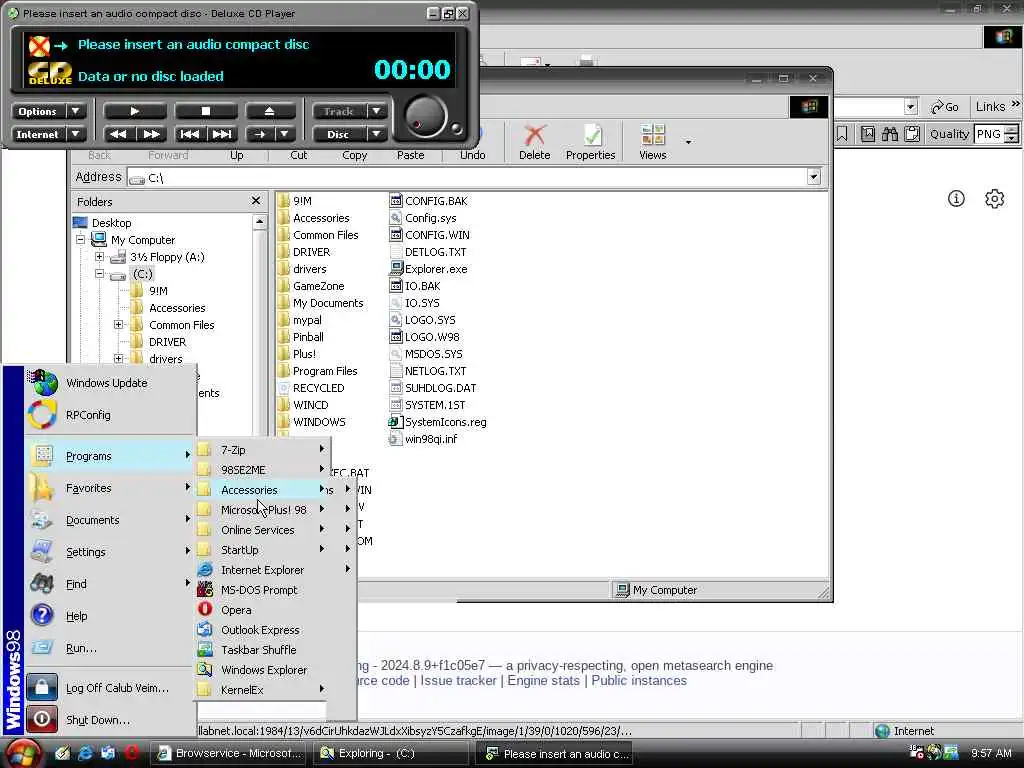The width and height of the screenshot is (1024, 768).
Task: Select the RECYCLED folder icon
Action: click(283, 388)
